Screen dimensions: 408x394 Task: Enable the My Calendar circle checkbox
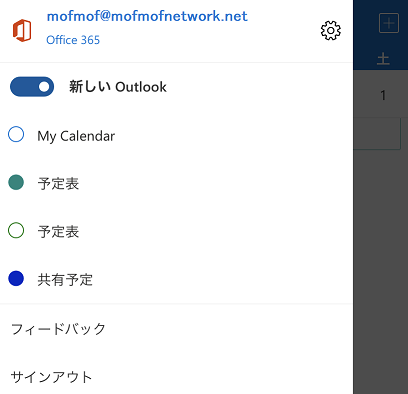pyautogui.click(x=16, y=134)
